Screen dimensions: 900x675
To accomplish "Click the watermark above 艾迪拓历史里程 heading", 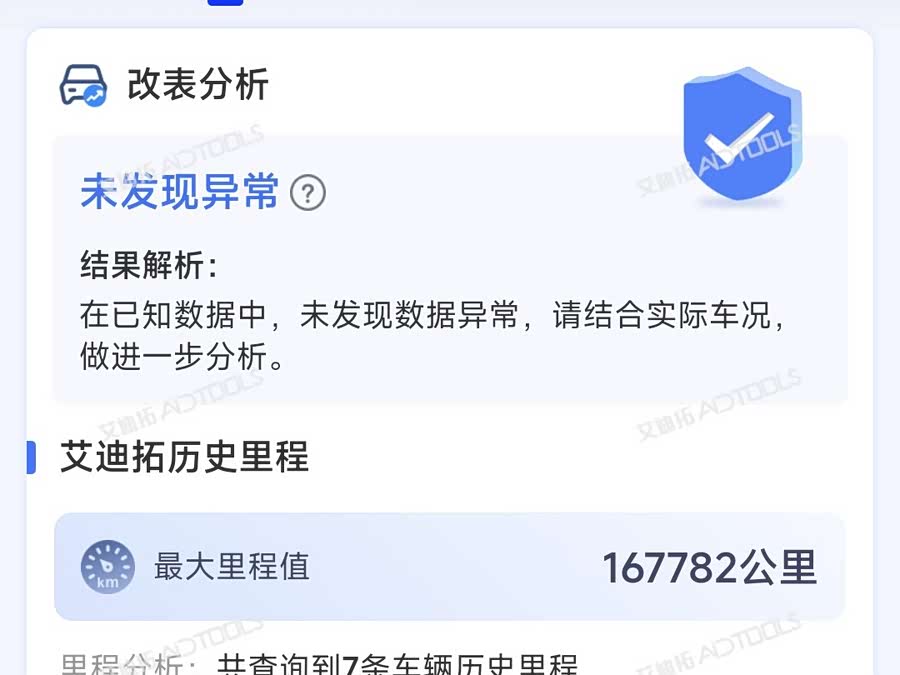I will (180, 406).
